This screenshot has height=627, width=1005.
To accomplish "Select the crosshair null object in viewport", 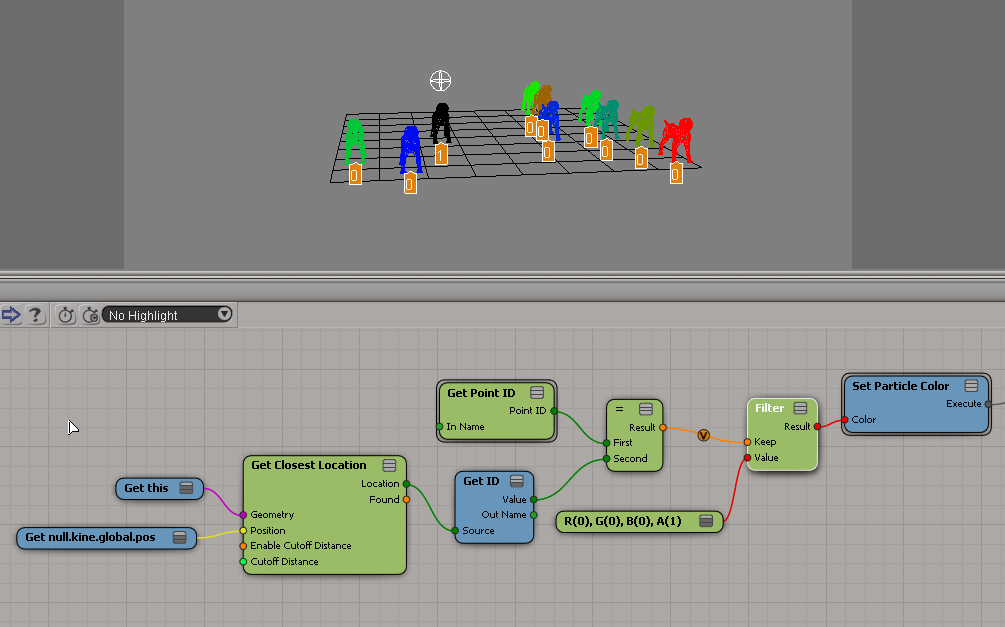I will 440,81.
